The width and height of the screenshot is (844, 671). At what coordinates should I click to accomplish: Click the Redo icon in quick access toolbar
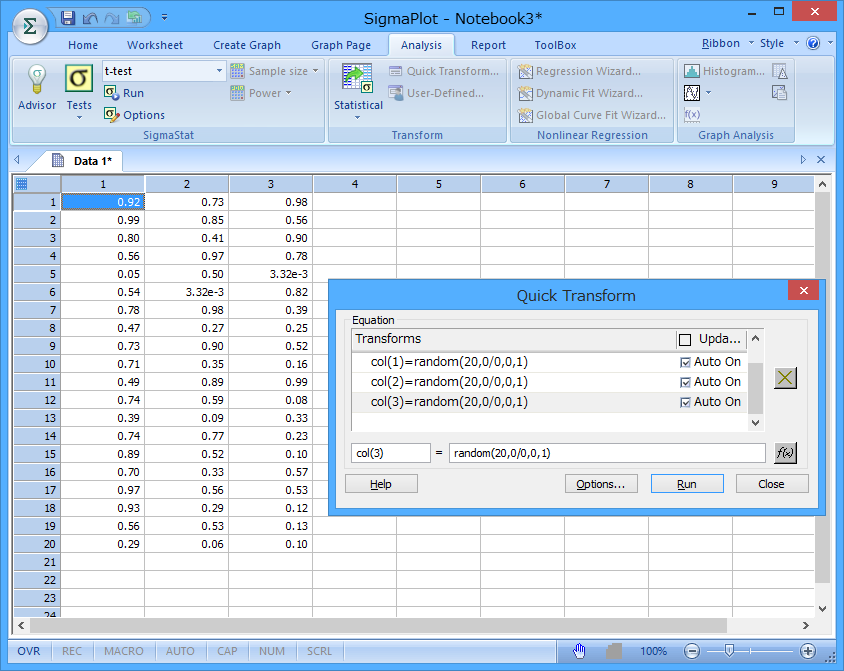[112, 18]
